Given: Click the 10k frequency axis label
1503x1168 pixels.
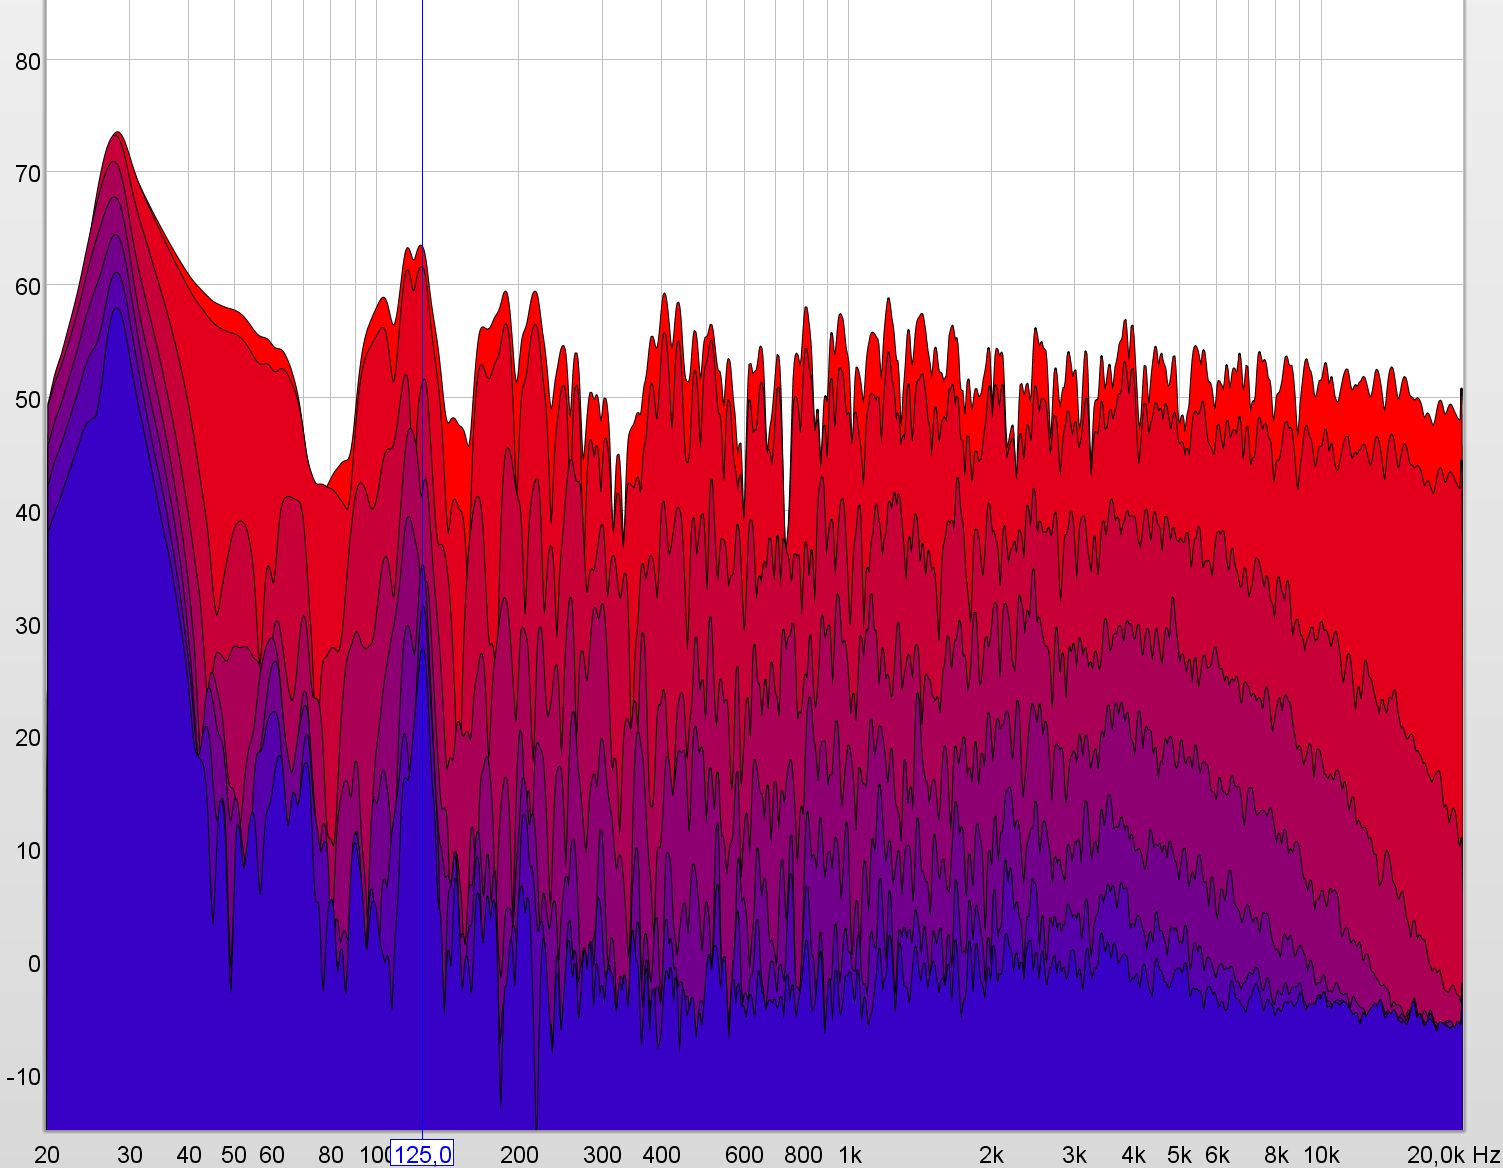Looking at the screenshot, I should 1320,1155.
